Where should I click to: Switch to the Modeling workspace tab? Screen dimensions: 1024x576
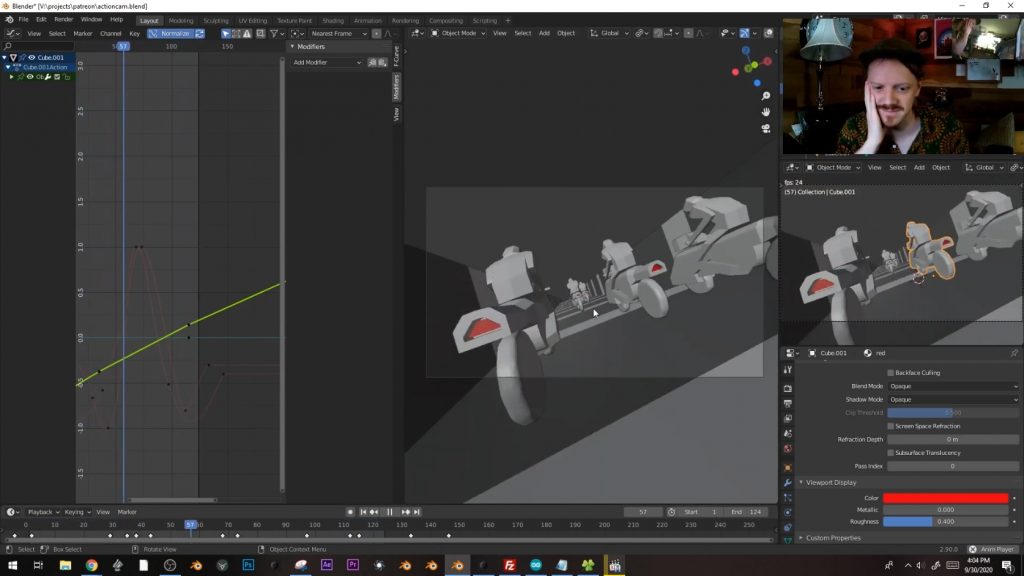click(x=181, y=21)
